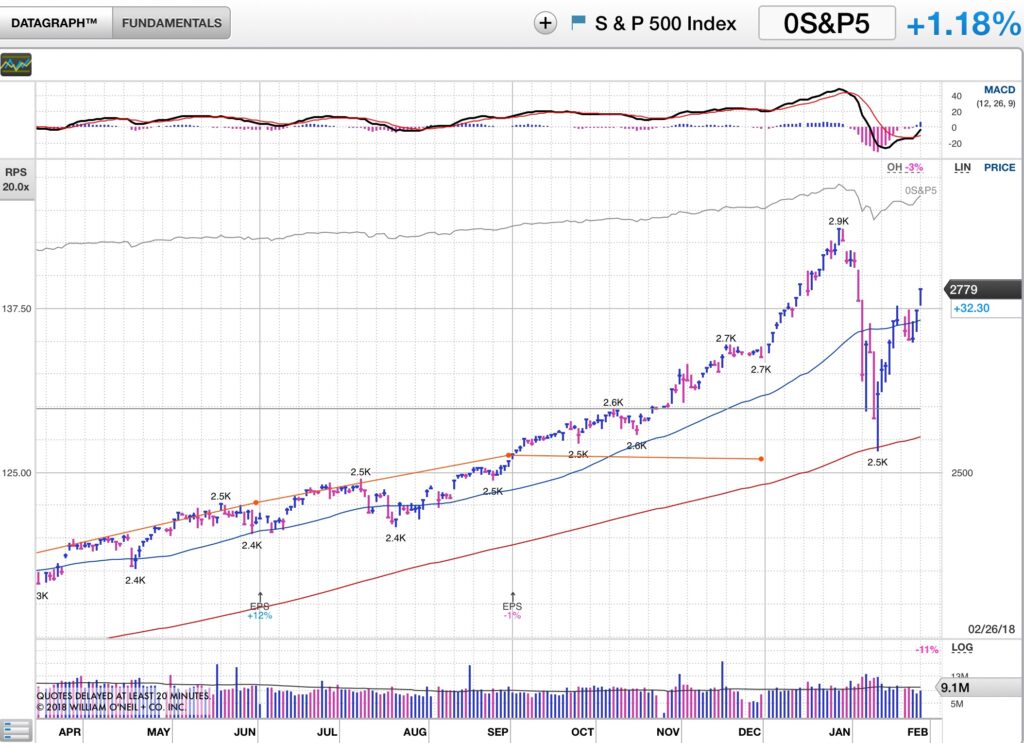Toggle LIN price scale

point(962,168)
